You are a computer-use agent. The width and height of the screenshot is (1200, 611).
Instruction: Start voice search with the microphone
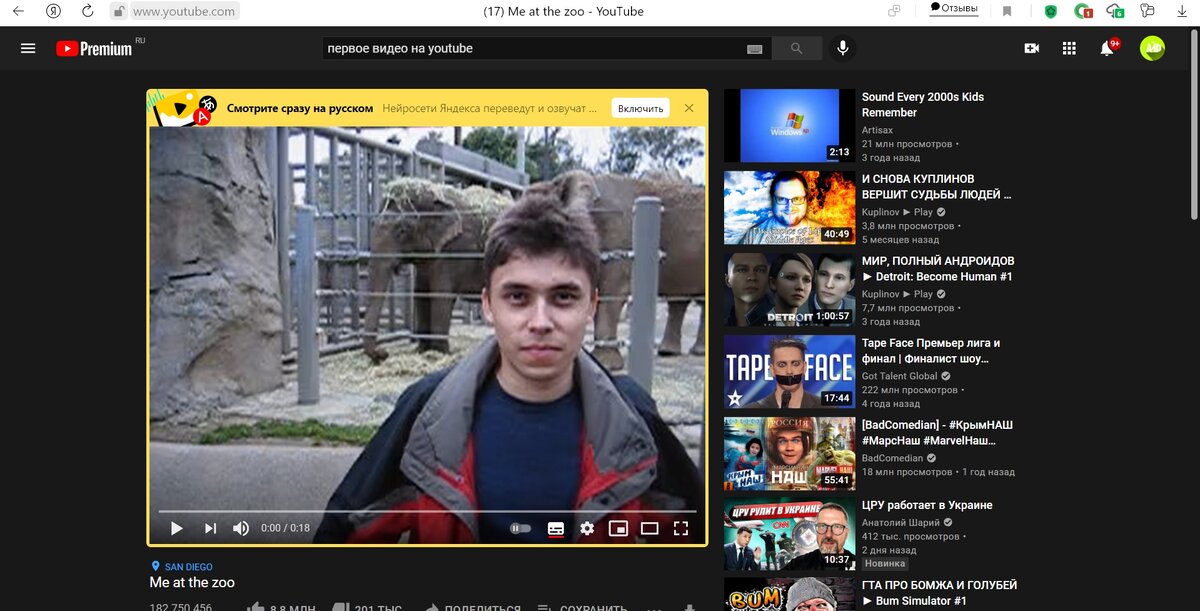[843, 48]
